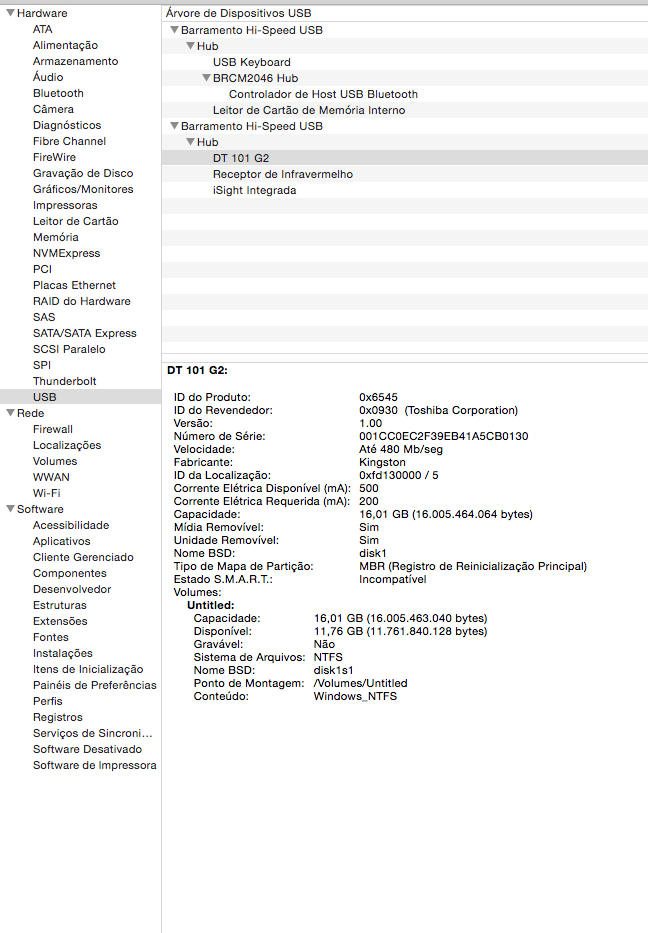Select DT 101 G2 device row
Image resolution: width=648 pixels, height=933 pixels.
tap(405, 158)
